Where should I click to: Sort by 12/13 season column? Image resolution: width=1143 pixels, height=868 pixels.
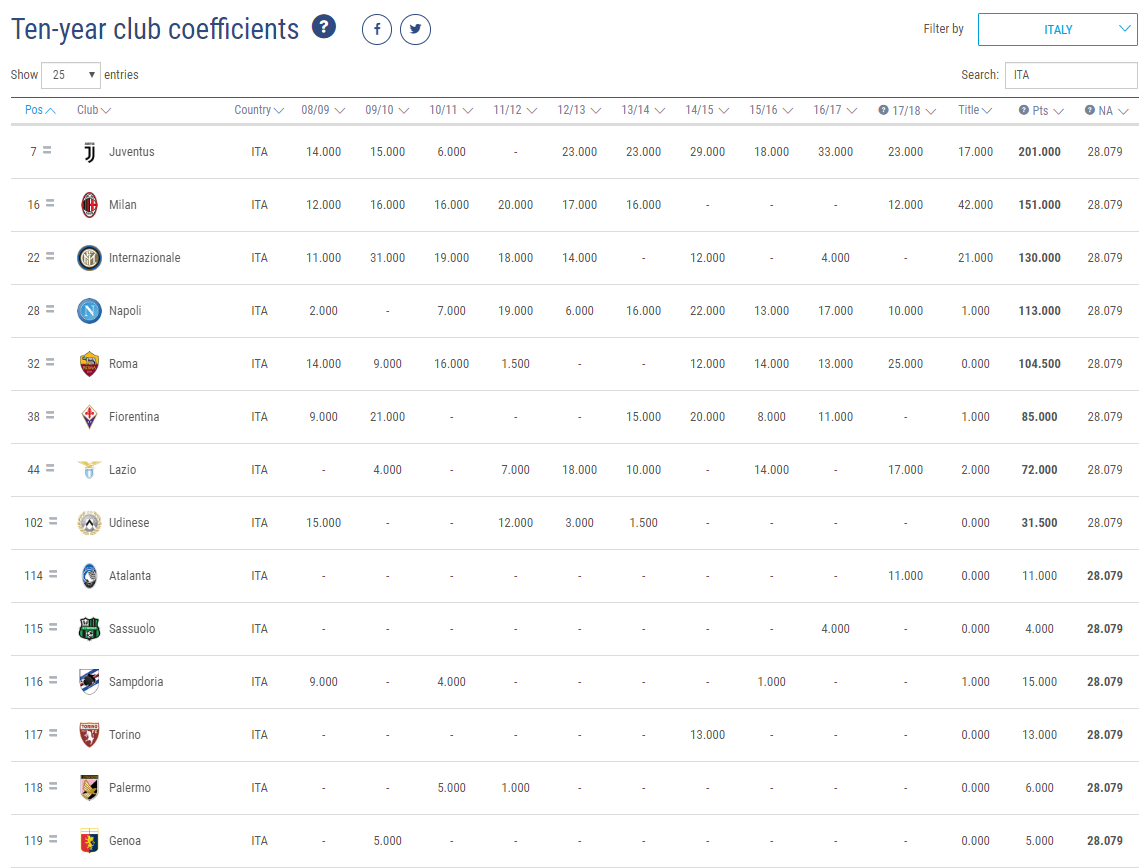[580, 110]
